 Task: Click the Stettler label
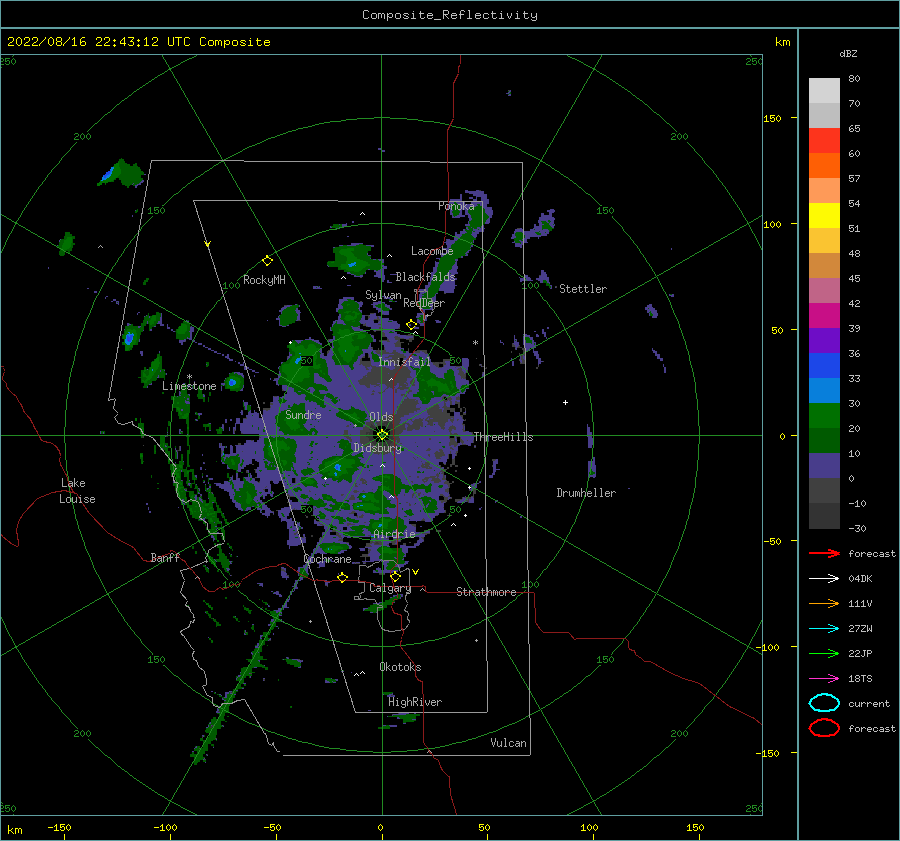[583, 289]
